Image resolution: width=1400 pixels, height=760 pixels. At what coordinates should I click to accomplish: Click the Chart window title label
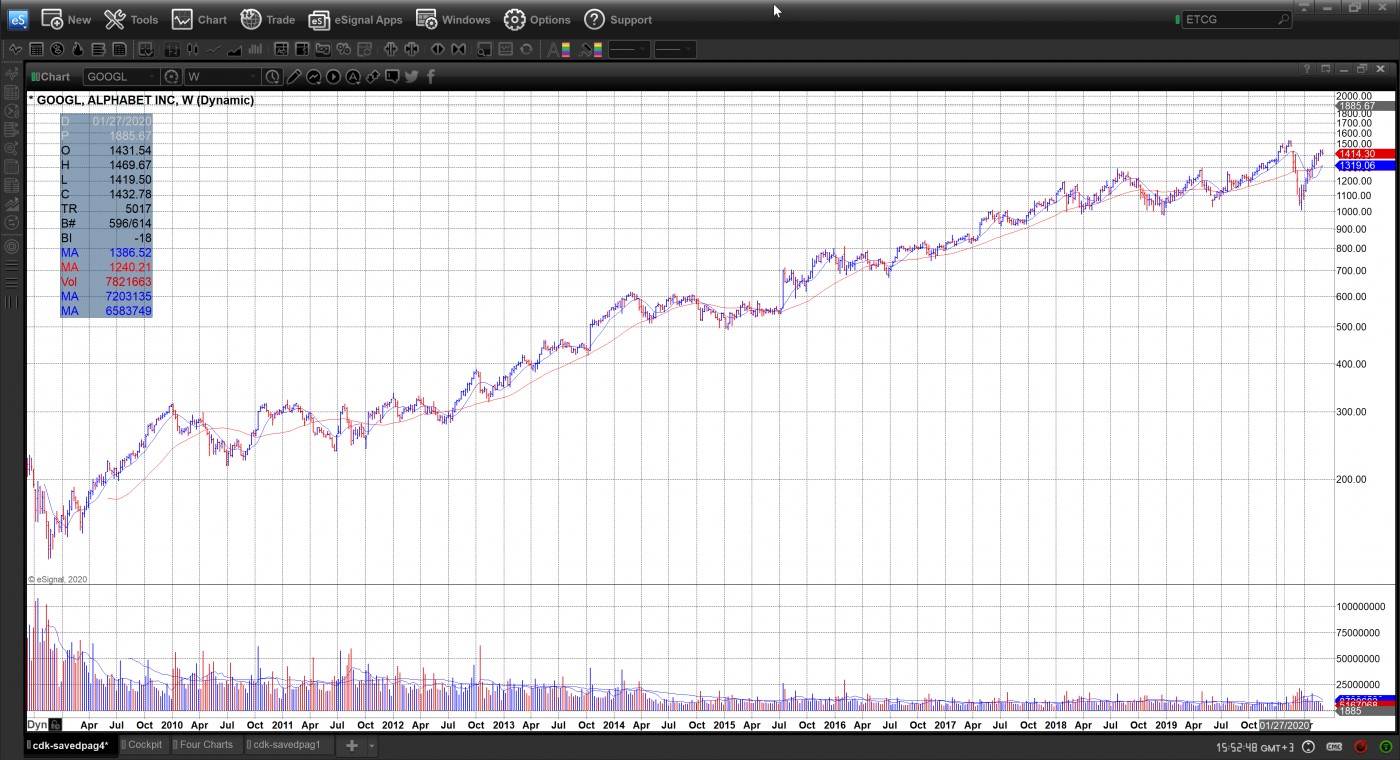pyautogui.click(x=55, y=76)
